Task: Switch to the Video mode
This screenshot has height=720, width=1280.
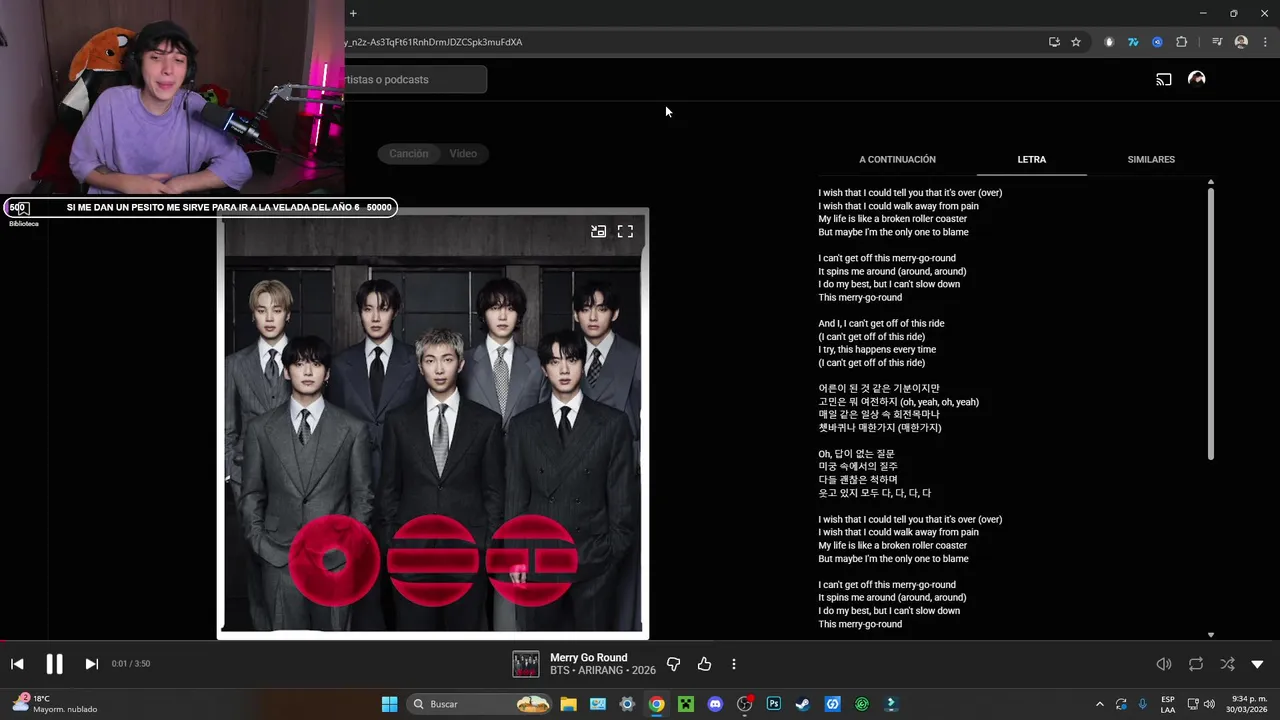Action: coord(463,154)
